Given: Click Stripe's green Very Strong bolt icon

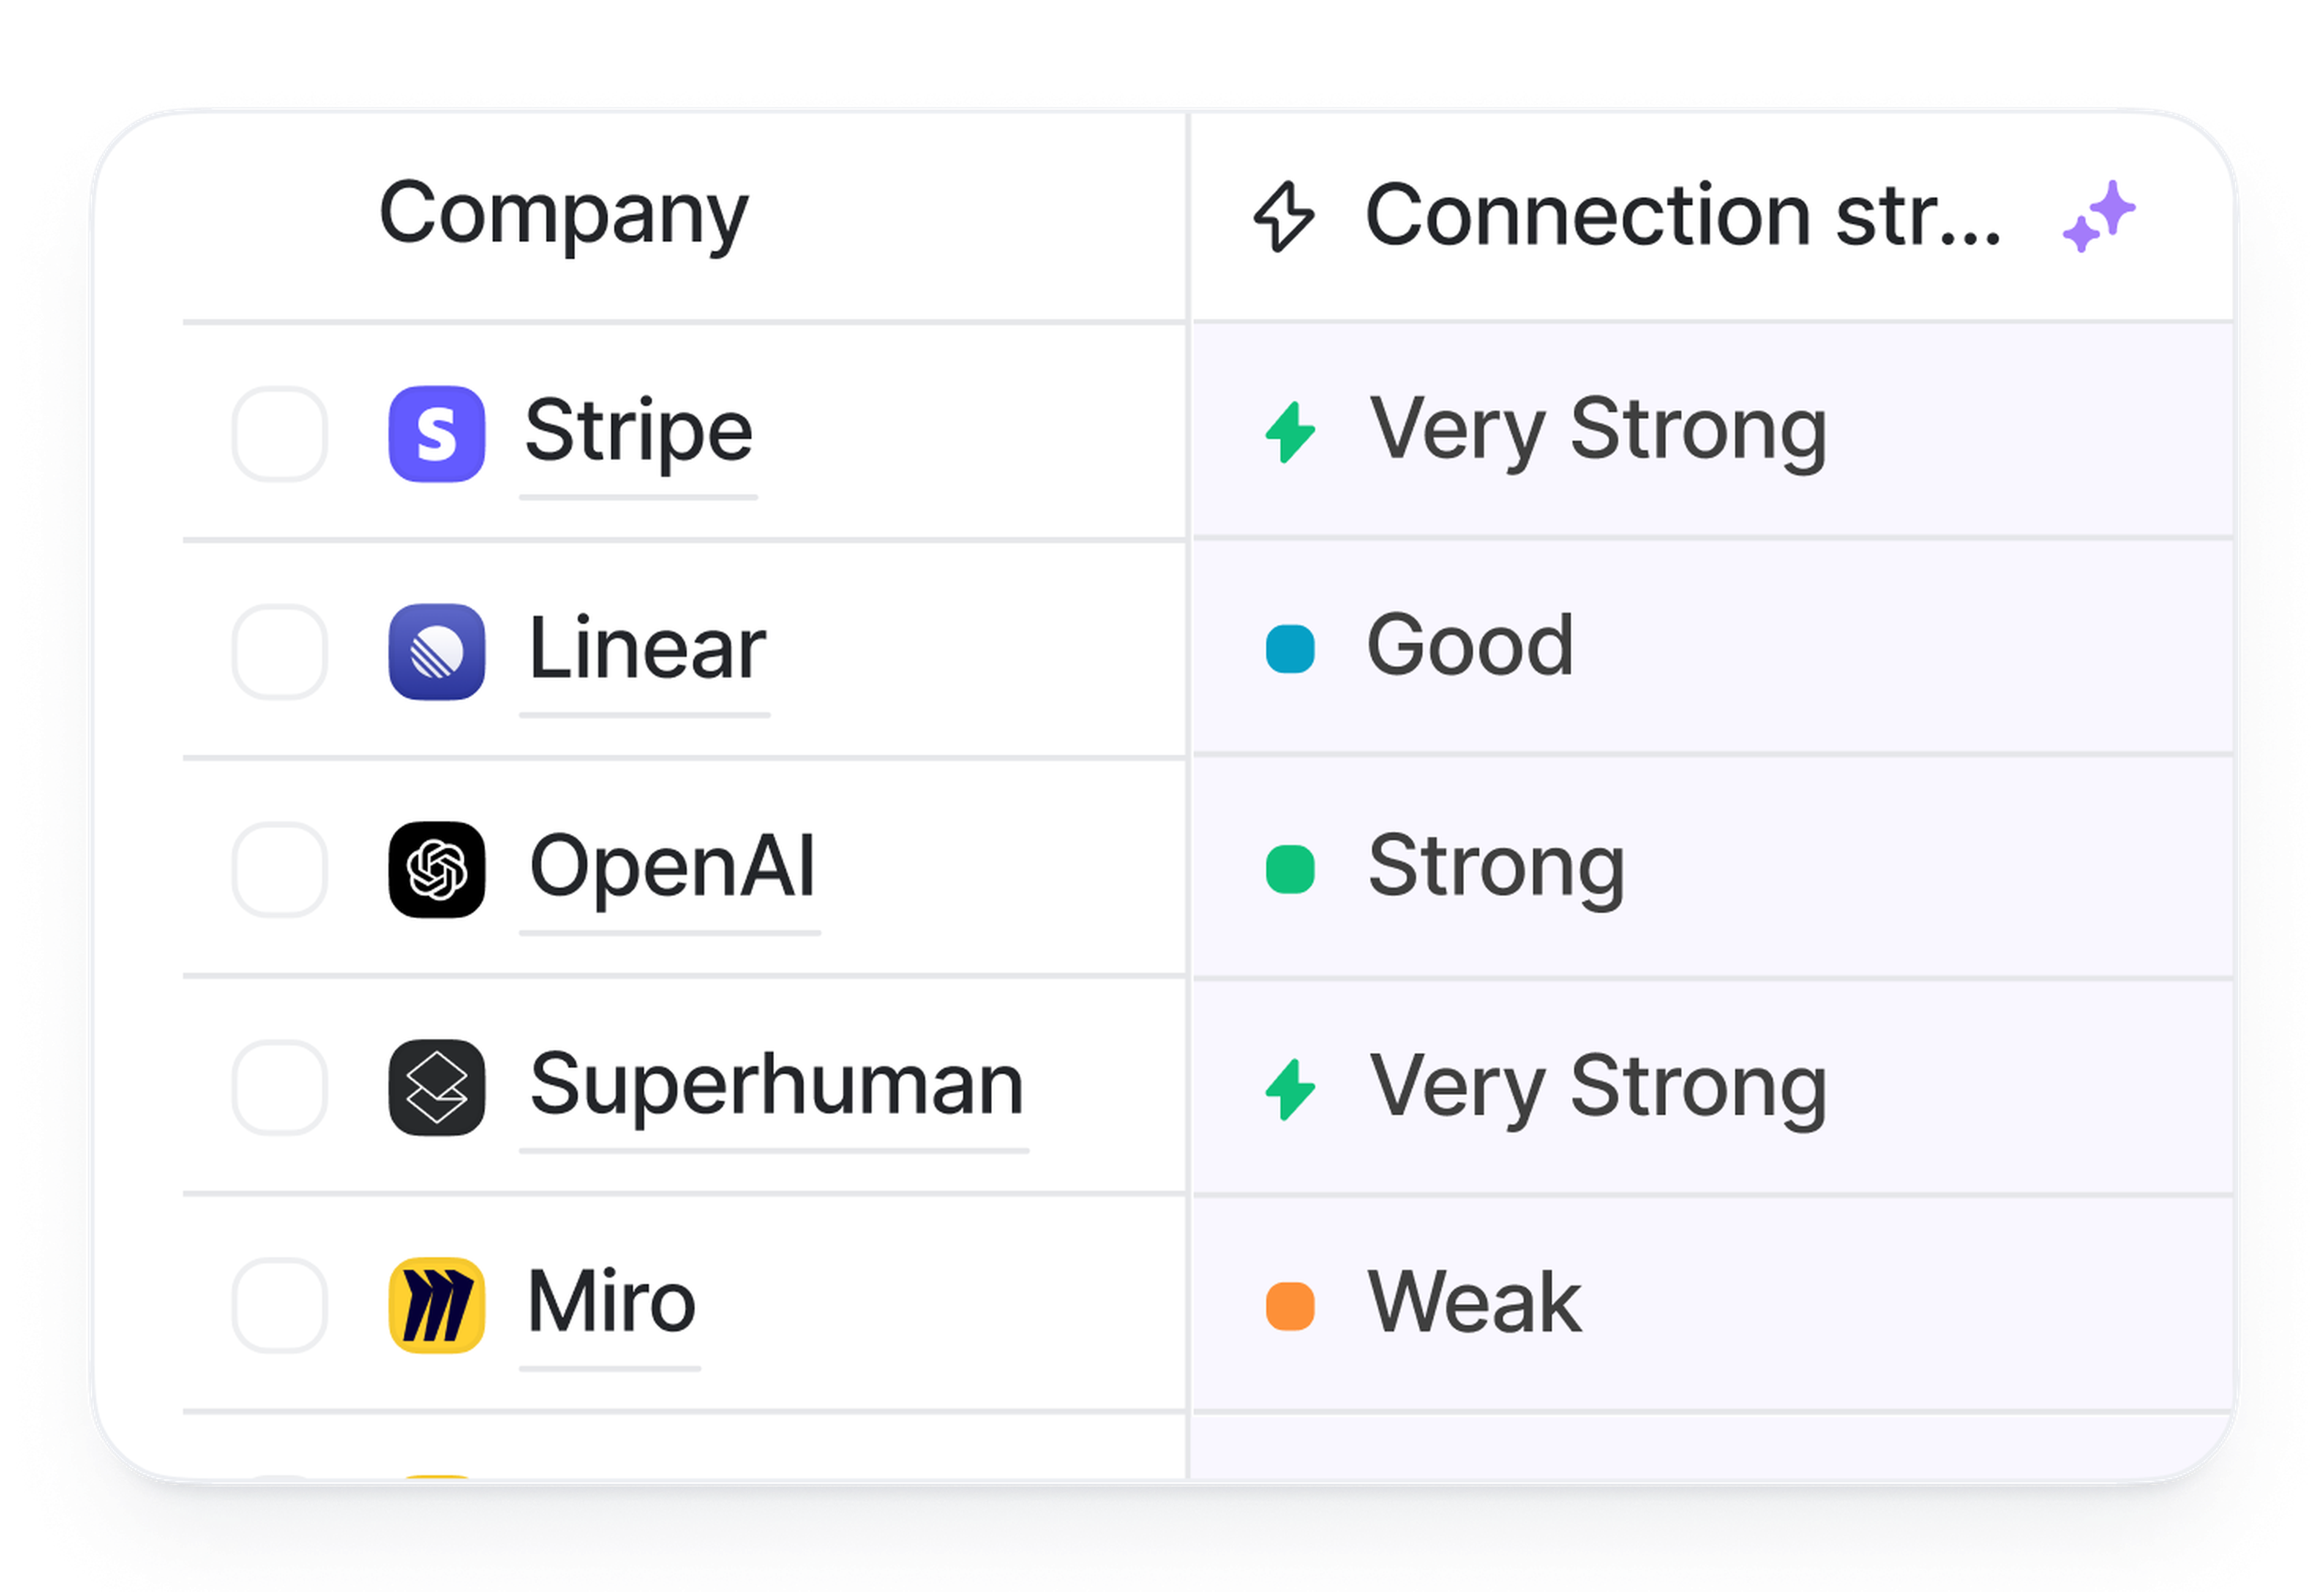Looking at the screenshot, I should [1290, 432].
